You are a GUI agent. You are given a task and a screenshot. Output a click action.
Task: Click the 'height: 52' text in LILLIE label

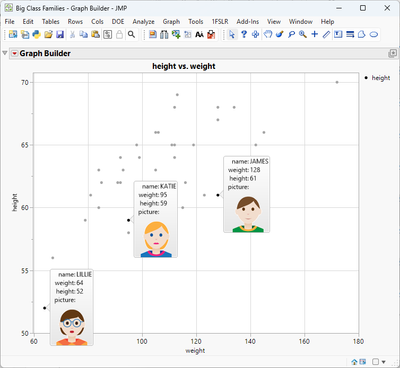point(69,291)
